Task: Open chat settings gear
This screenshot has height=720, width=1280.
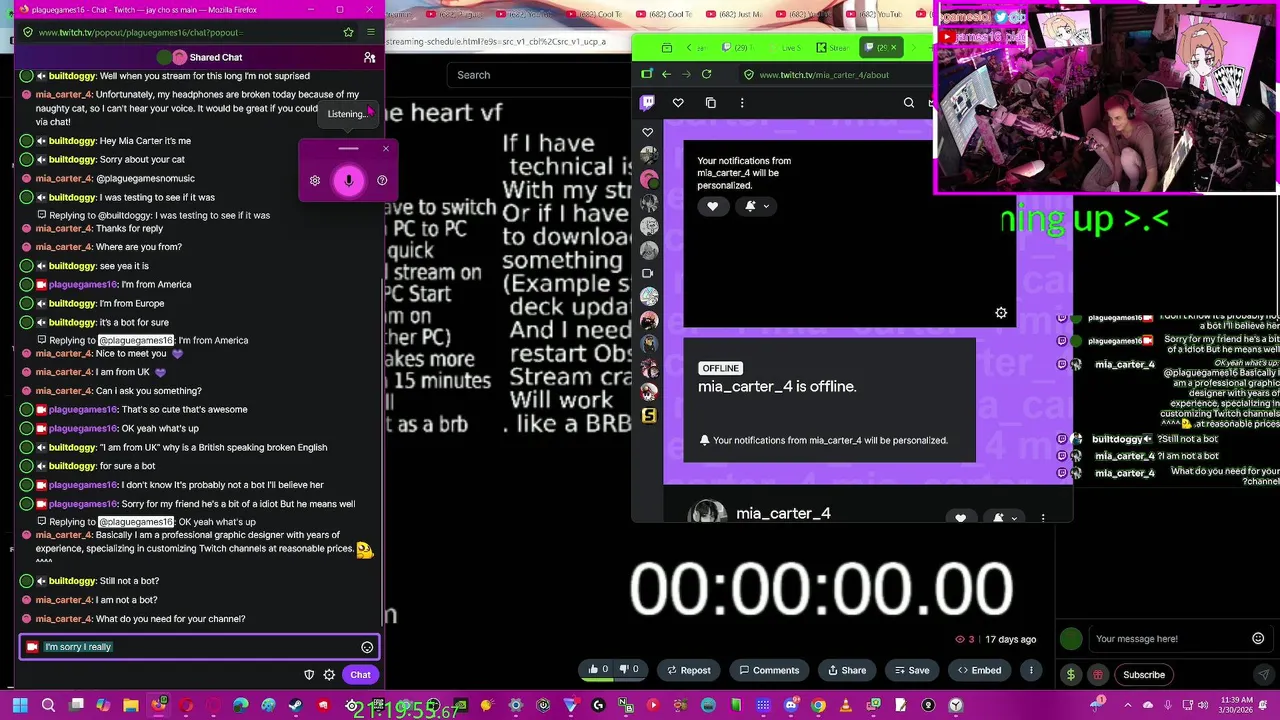Action: pos(329,675)
